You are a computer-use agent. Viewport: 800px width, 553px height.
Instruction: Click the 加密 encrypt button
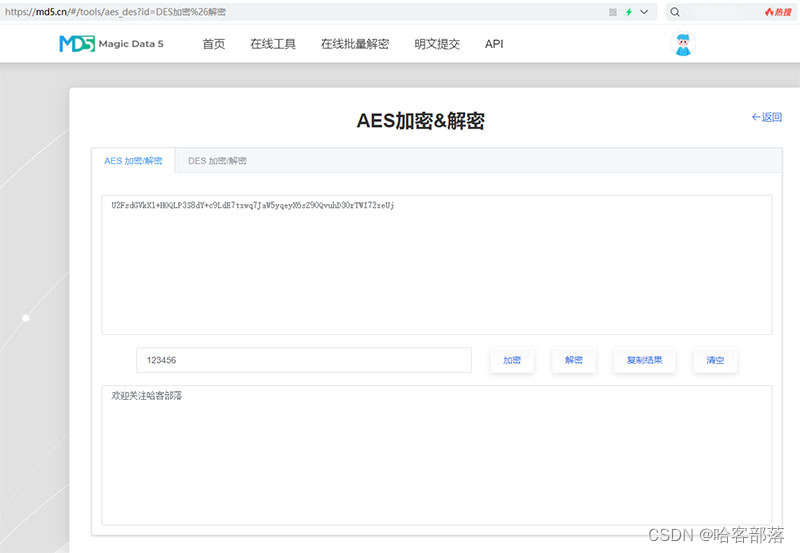tap(512, 360)
